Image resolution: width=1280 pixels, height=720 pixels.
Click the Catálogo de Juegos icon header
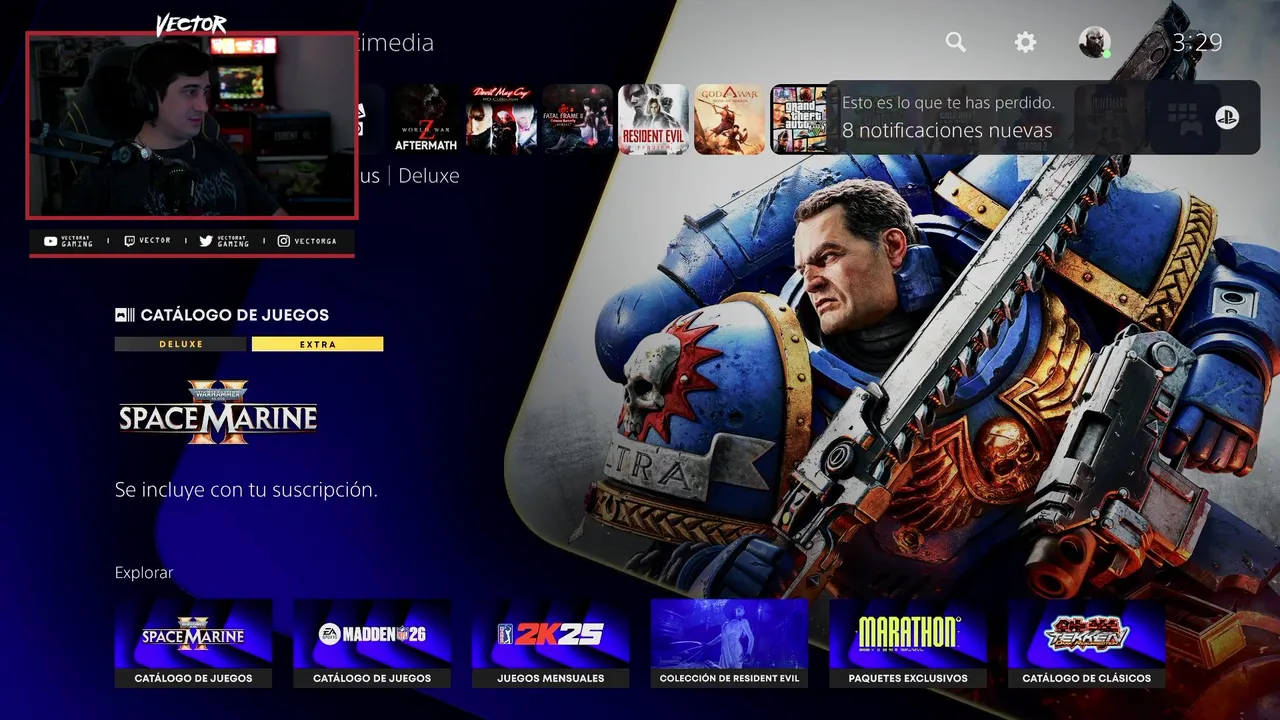pos(222,315)
